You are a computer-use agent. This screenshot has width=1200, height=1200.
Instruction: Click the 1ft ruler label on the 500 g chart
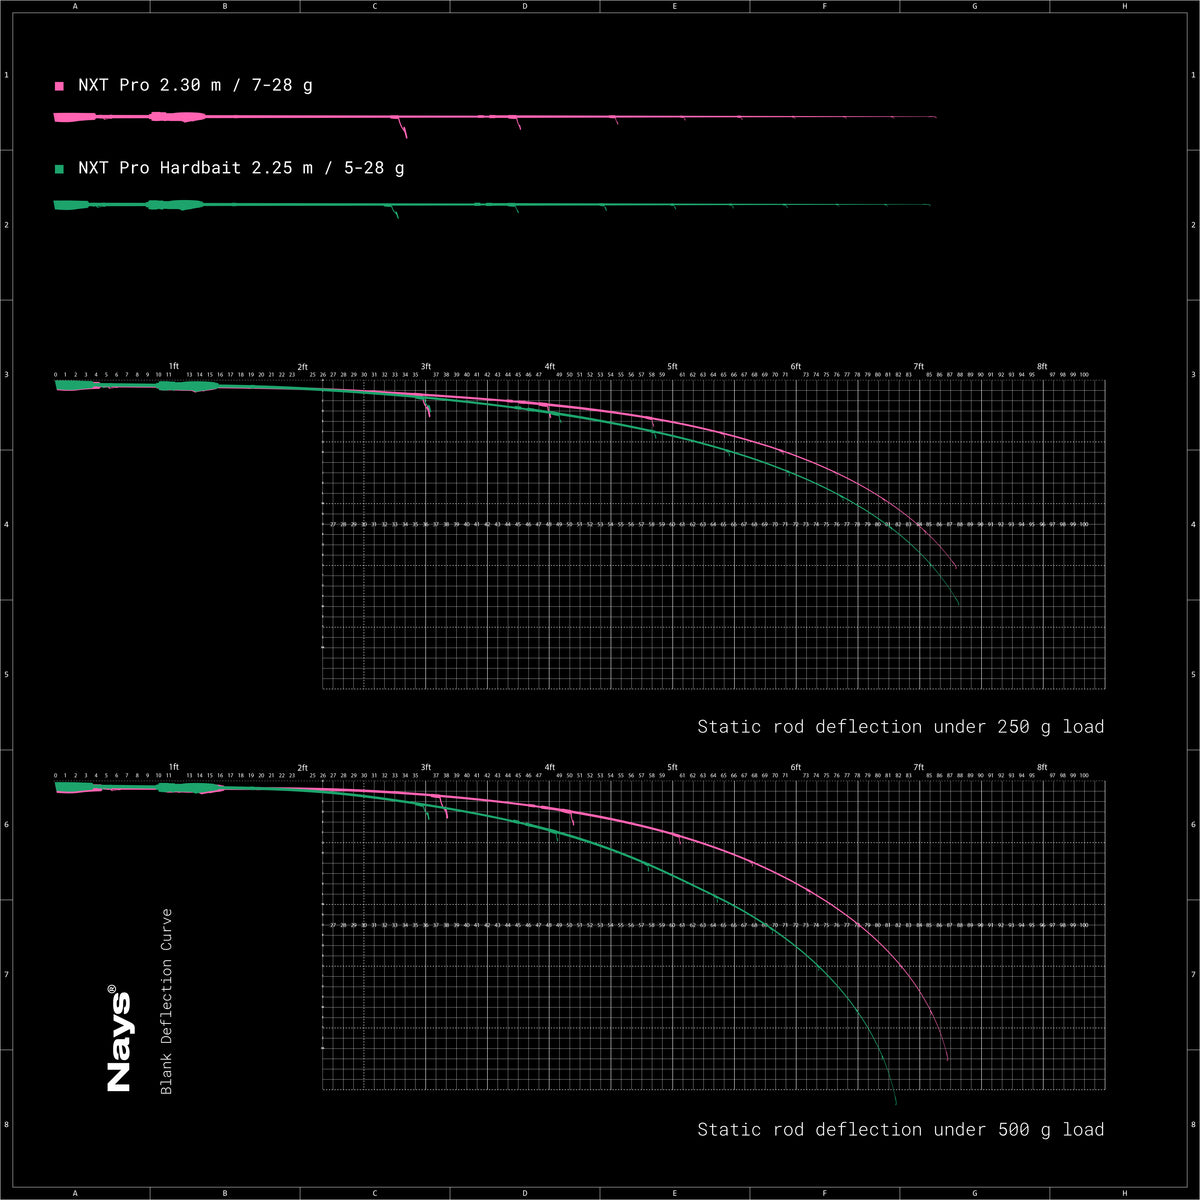173,767
